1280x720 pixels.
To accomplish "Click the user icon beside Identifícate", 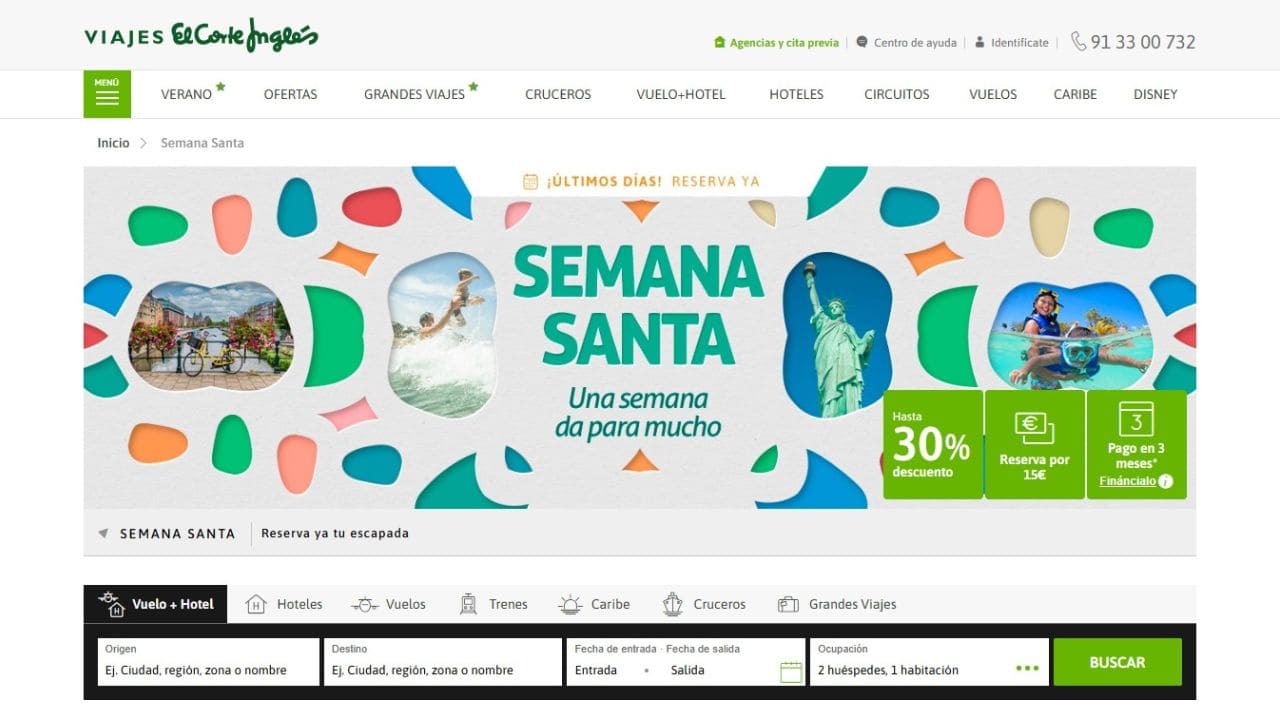I will (980, 42).
